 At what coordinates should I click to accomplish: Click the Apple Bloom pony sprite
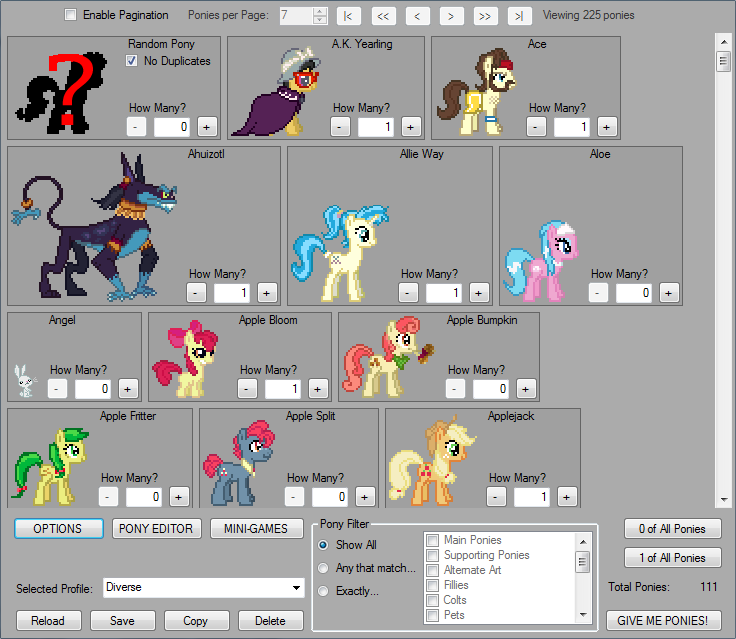coord(185,359)
